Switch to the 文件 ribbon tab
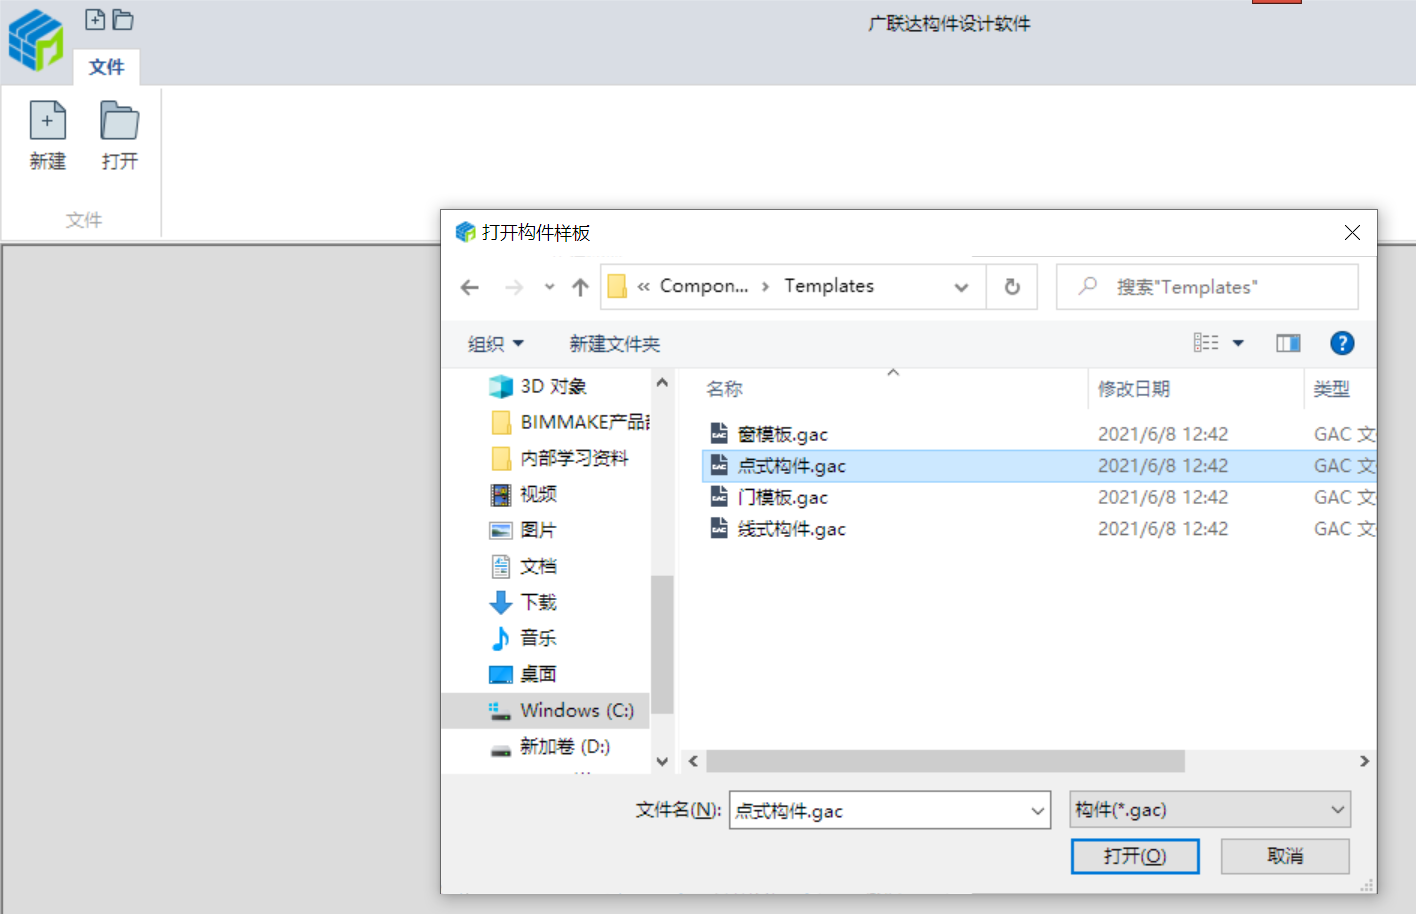 tap(106, 67)
